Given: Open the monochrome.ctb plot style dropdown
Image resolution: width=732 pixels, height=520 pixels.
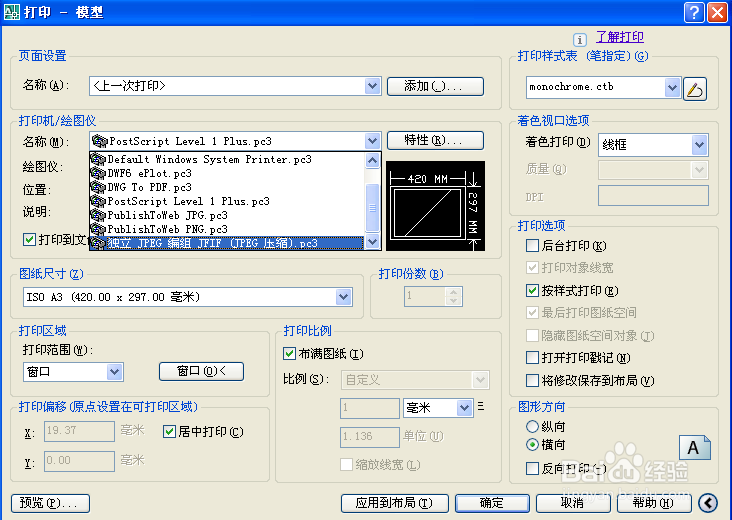Looking at the screenshot, I should [x=672, y=87].
